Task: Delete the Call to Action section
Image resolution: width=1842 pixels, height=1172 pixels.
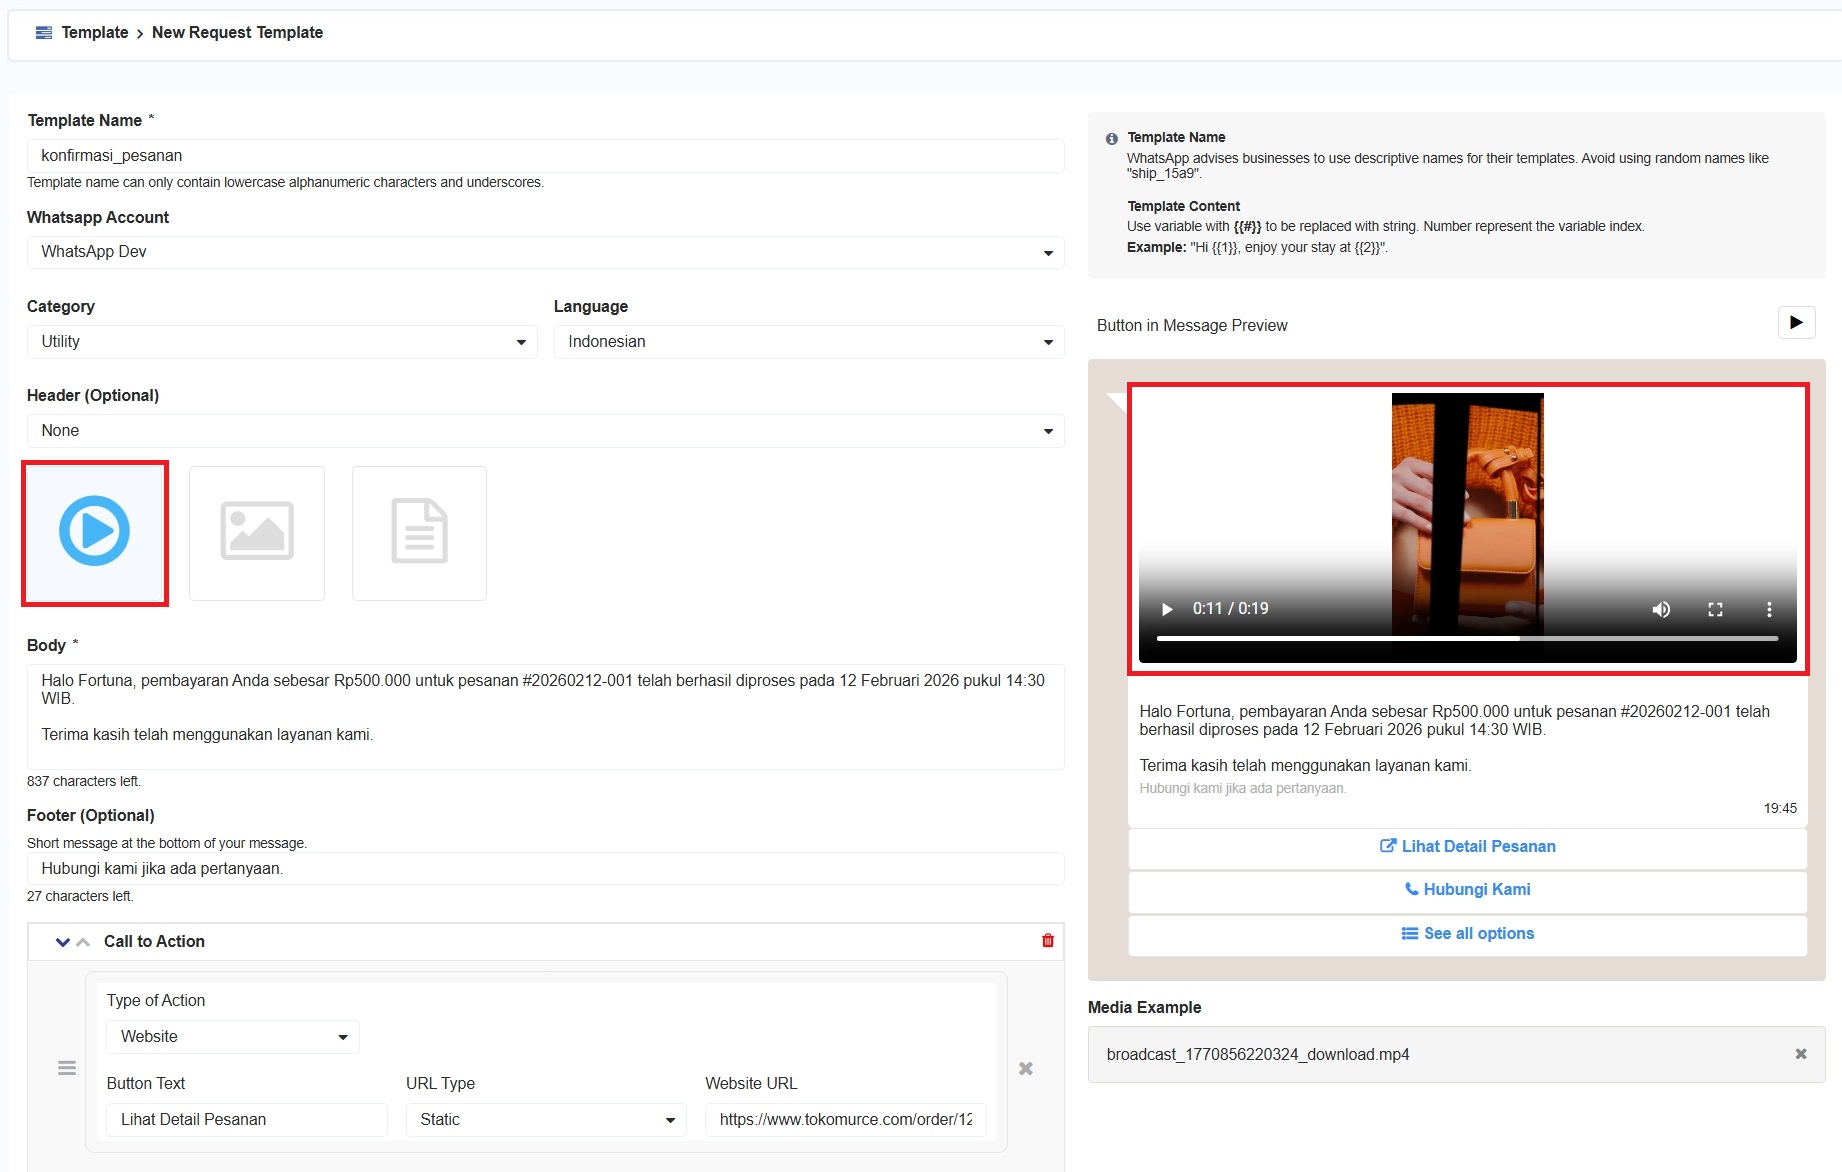Action: 1047,941
